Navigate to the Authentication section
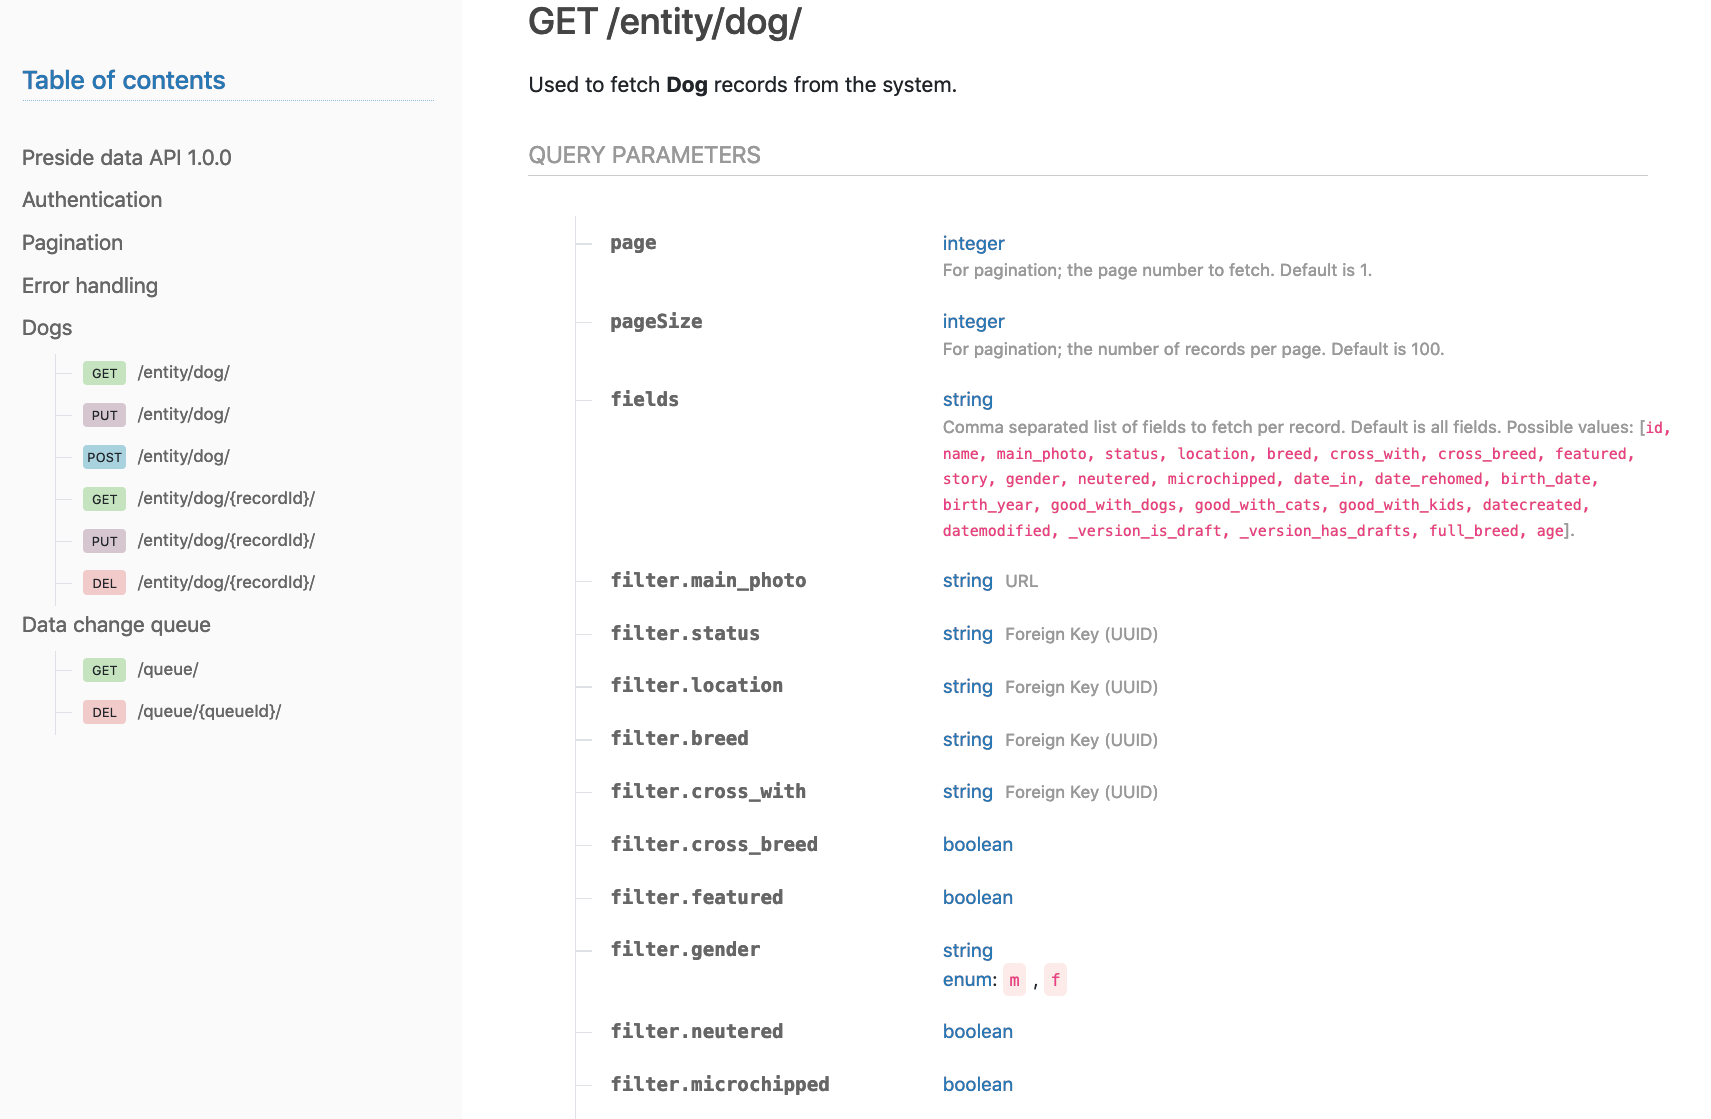 (x=92, y=200)
